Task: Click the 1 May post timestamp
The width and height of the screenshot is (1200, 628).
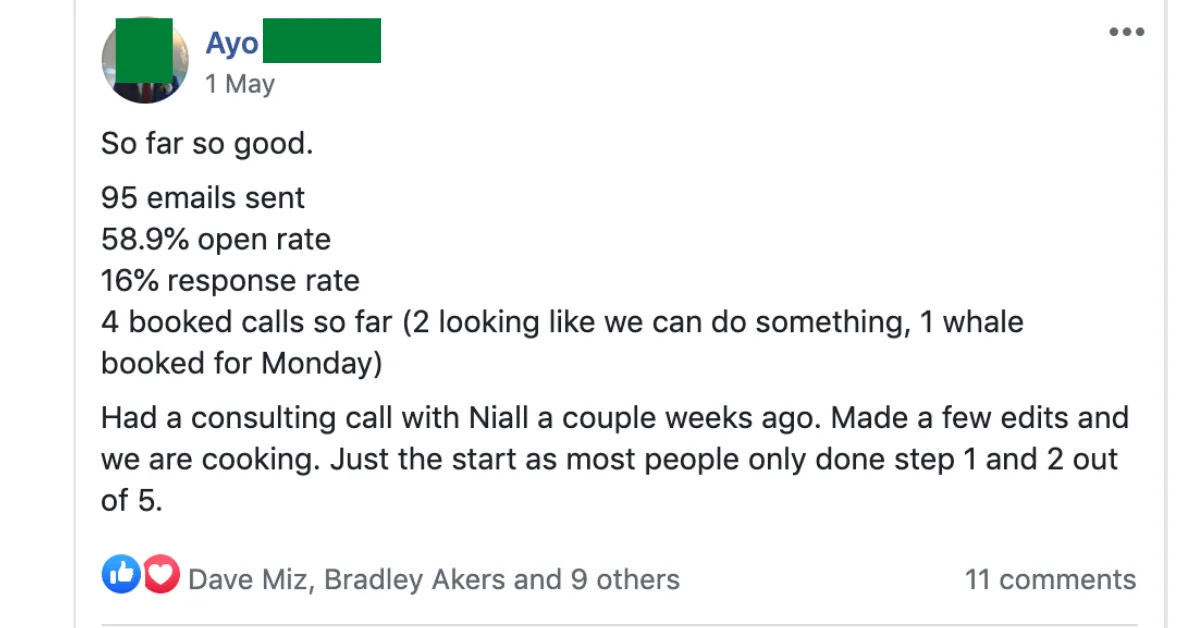Action: (x=240, y=84)
